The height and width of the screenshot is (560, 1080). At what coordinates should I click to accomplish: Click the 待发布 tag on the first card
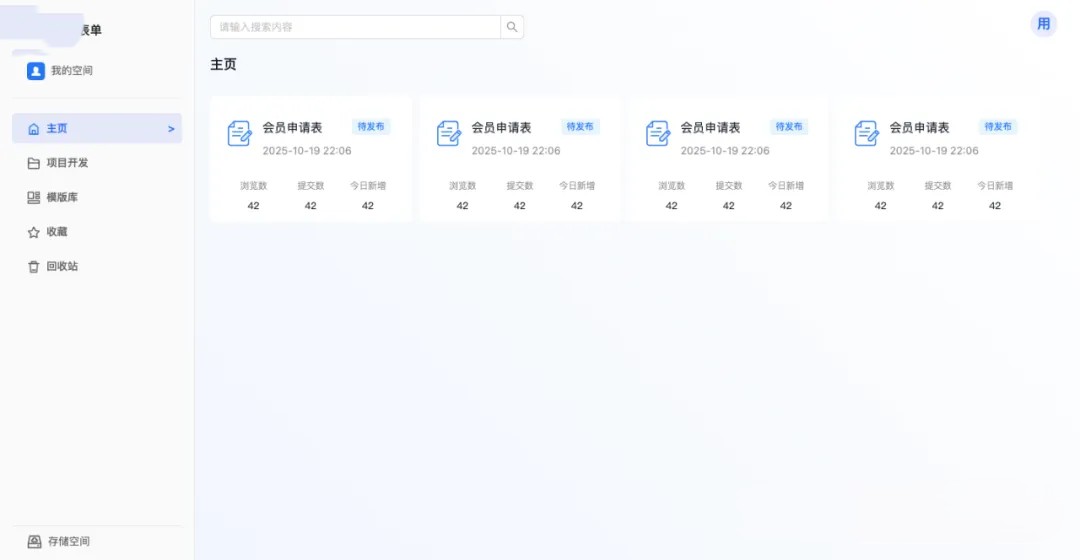pos(371,127)
